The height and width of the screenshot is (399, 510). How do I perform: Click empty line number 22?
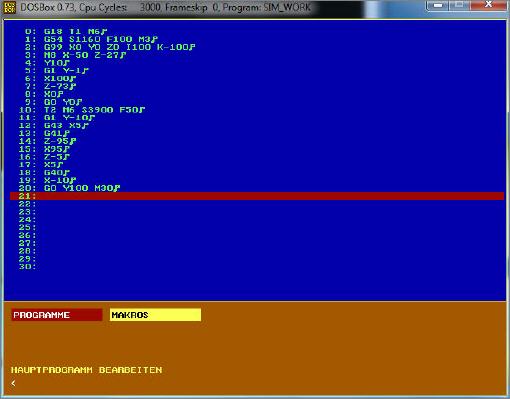27,204
